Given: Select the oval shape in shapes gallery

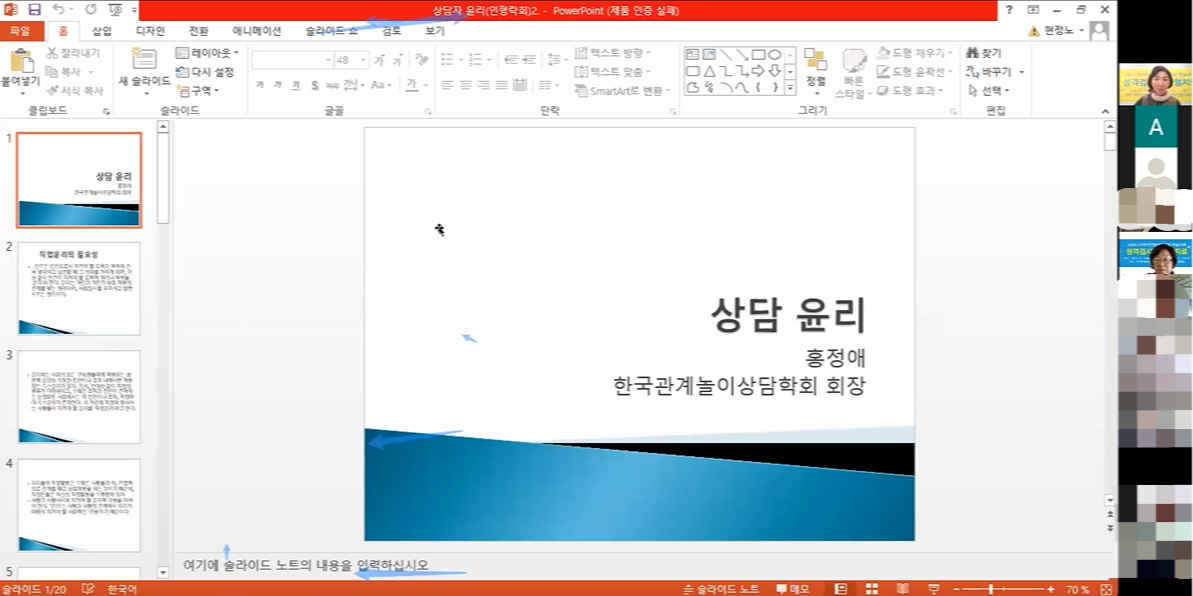Looking at the screenshot, I should coord(774,55).
